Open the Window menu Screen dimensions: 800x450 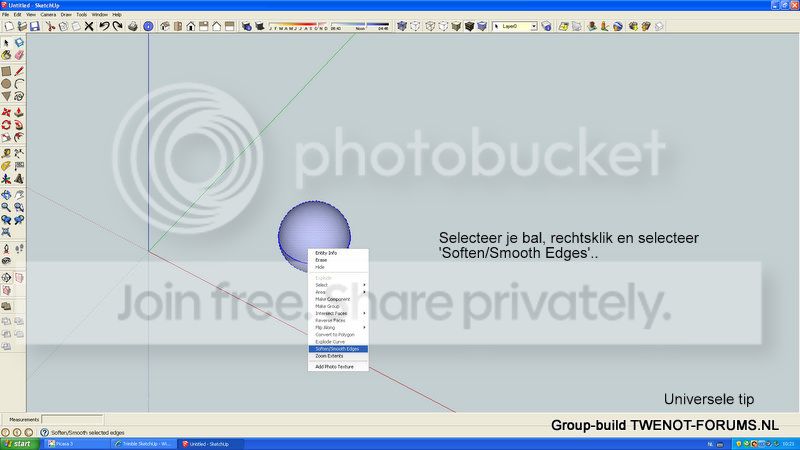(99, 15)
